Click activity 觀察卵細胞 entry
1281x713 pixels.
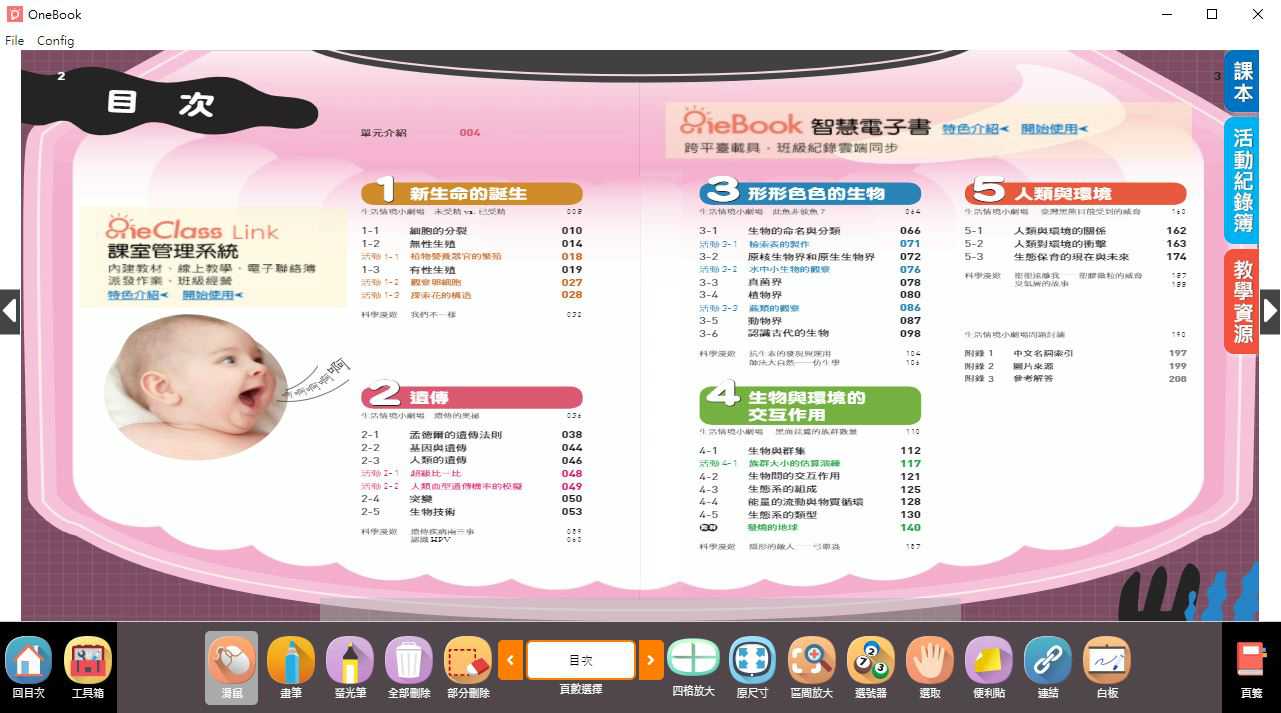point(472,283)
